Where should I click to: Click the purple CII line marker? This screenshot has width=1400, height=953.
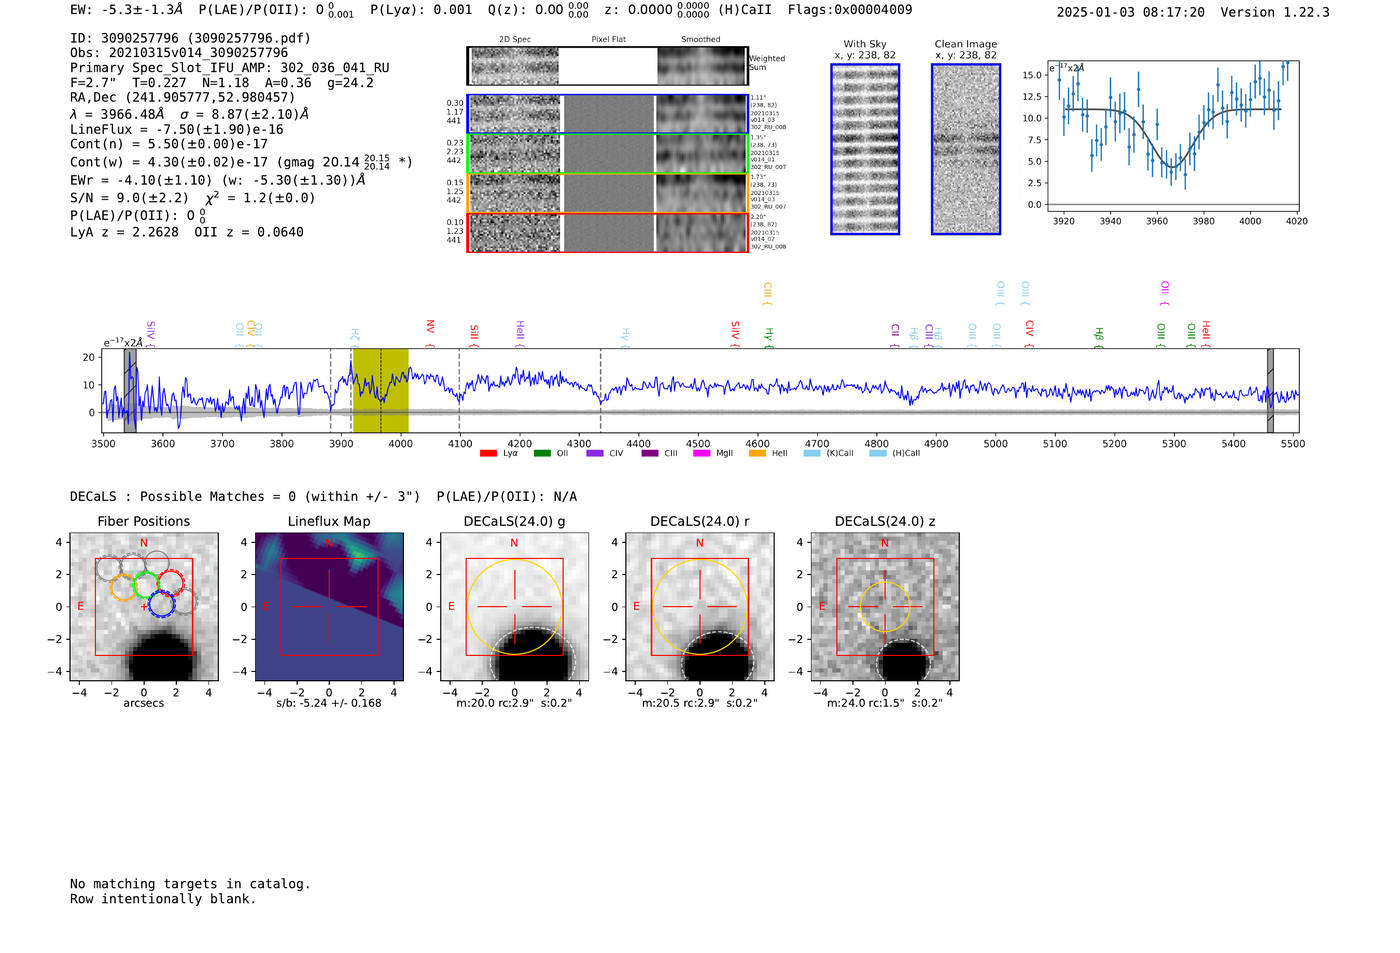895,335
